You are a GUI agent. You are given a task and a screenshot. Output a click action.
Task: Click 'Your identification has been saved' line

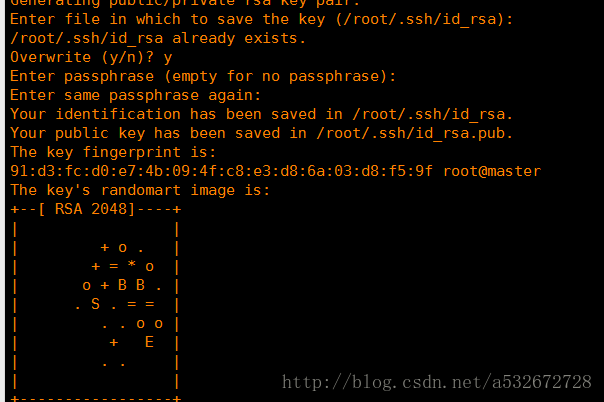[262, 114]
